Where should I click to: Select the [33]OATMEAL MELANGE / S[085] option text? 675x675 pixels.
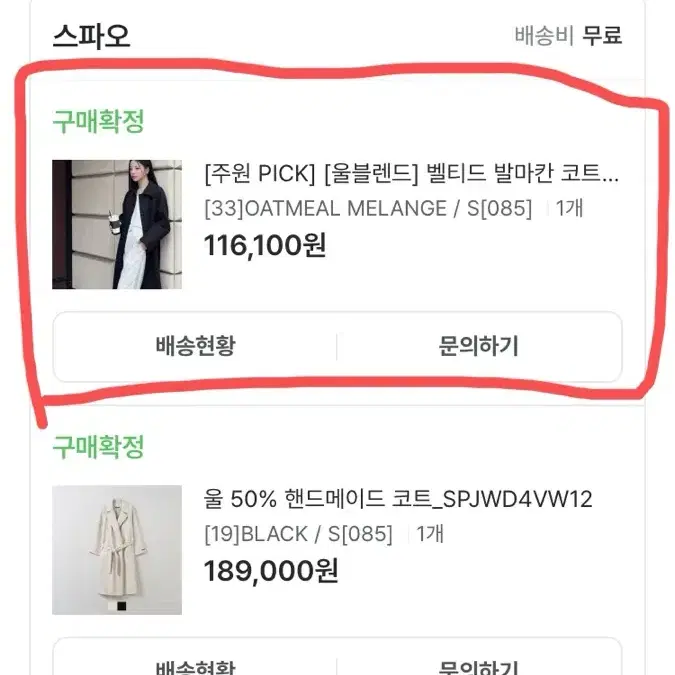[x=368, y=208]
